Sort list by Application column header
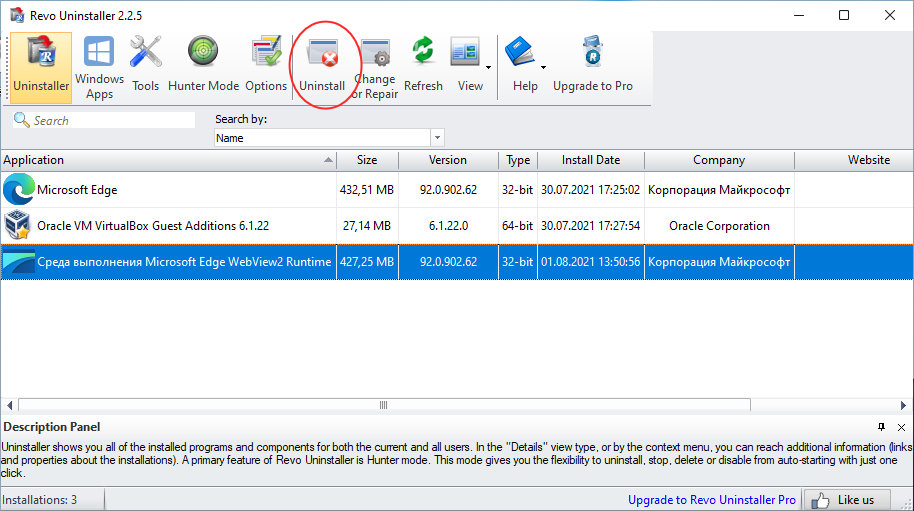 pyautogui.click(x=168, y=160)
